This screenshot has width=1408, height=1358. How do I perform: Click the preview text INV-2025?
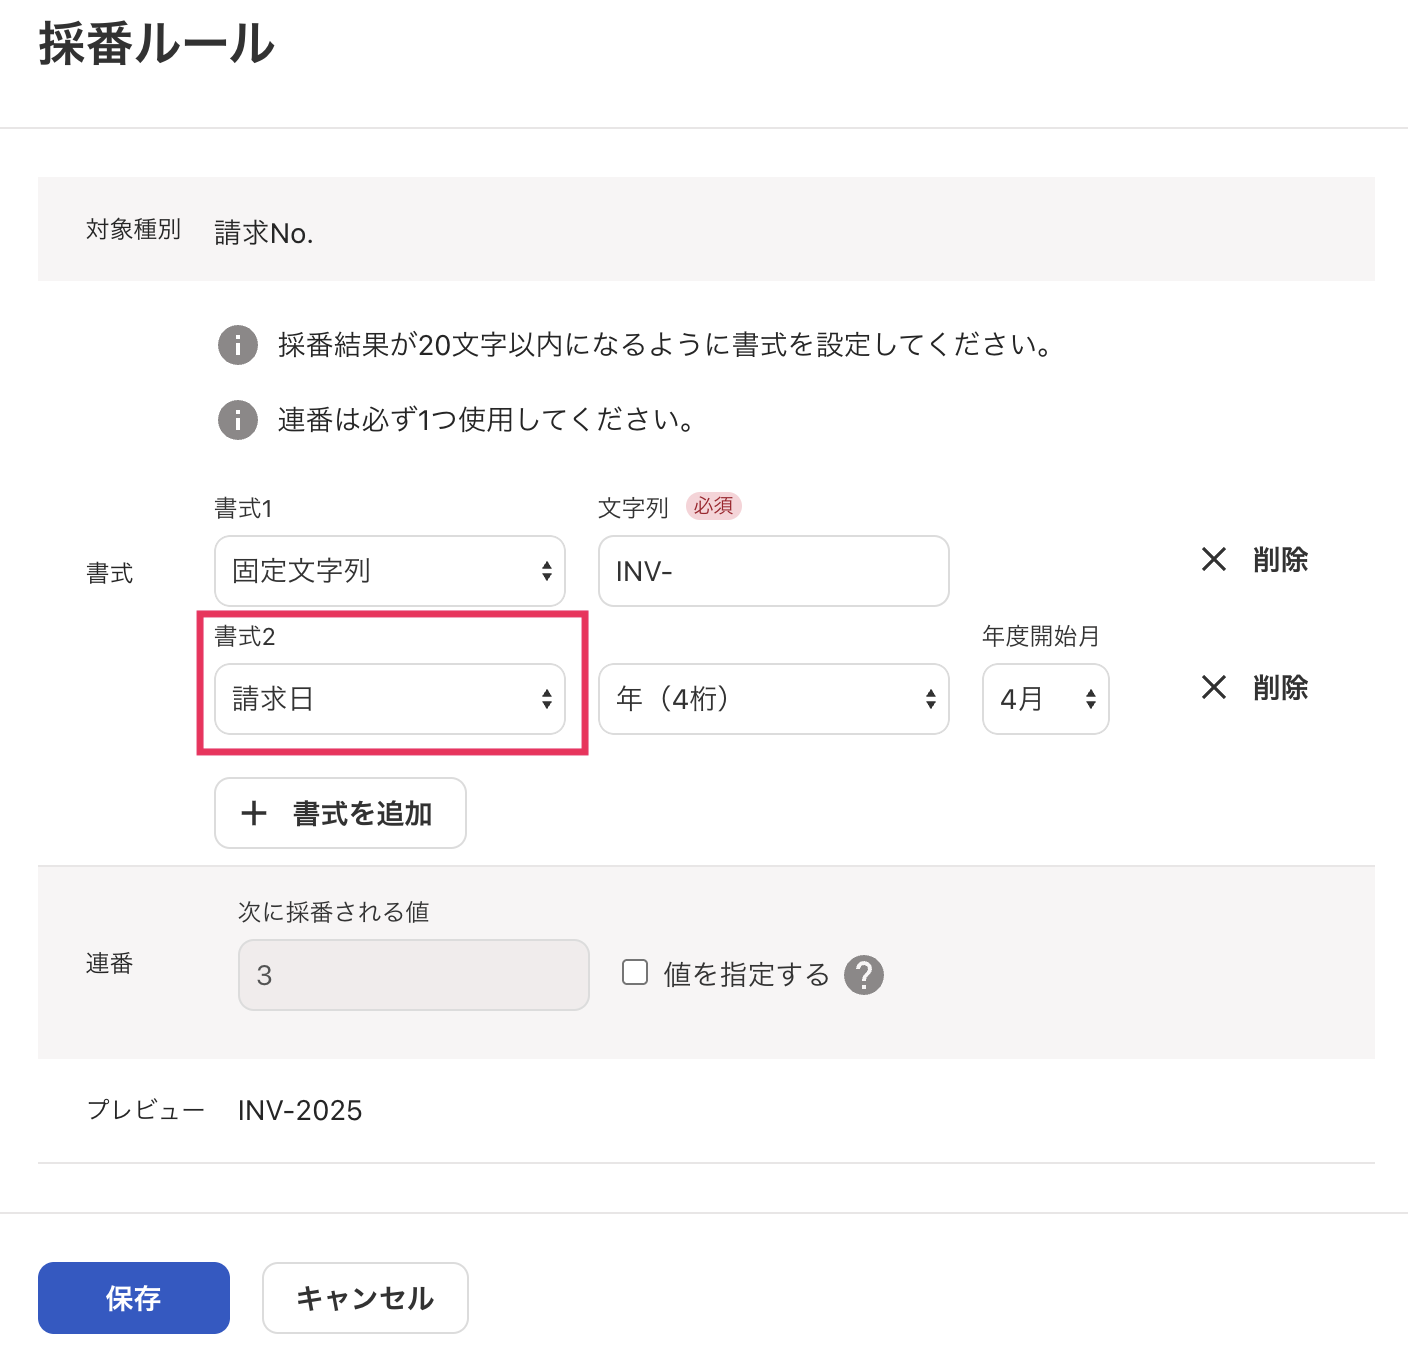(300, 1110)
